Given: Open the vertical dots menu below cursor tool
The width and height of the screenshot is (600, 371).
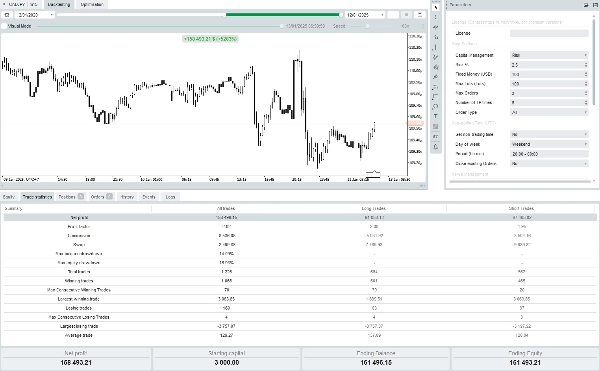Looking at the screenshot, I should 435,17.
